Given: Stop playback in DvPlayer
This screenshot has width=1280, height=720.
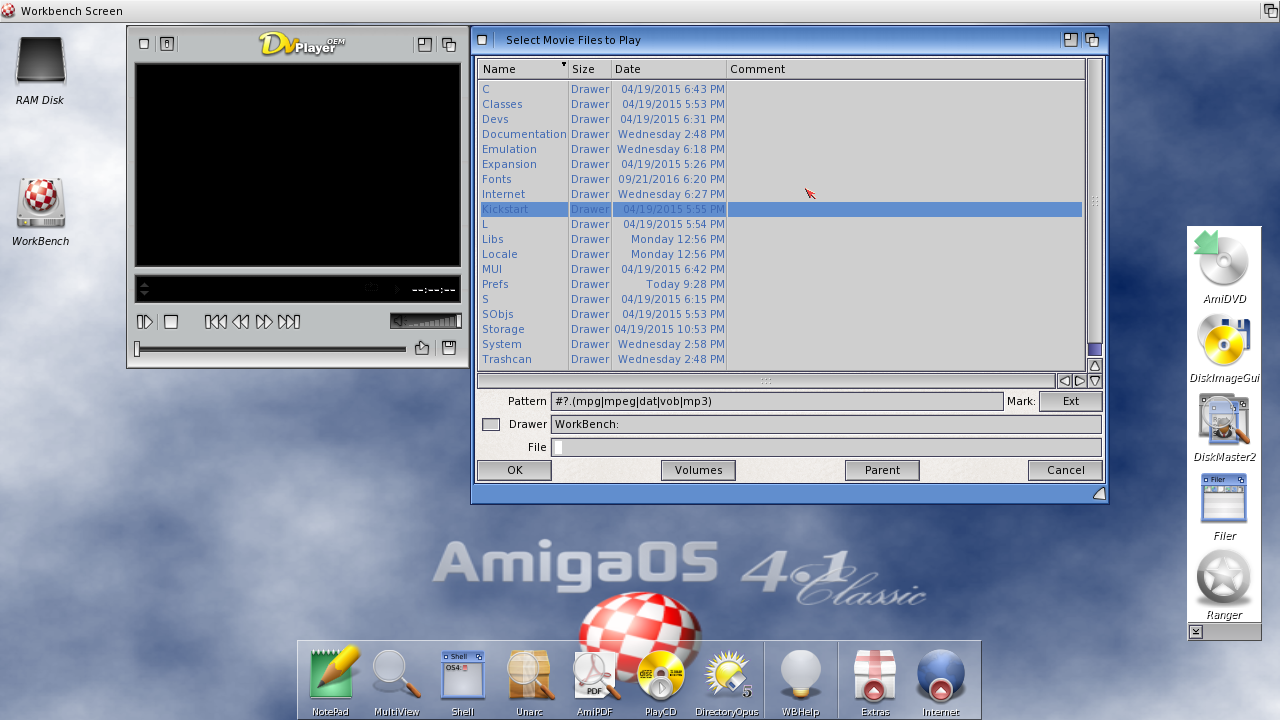Looking at the screenshot, I should [171, 322].
